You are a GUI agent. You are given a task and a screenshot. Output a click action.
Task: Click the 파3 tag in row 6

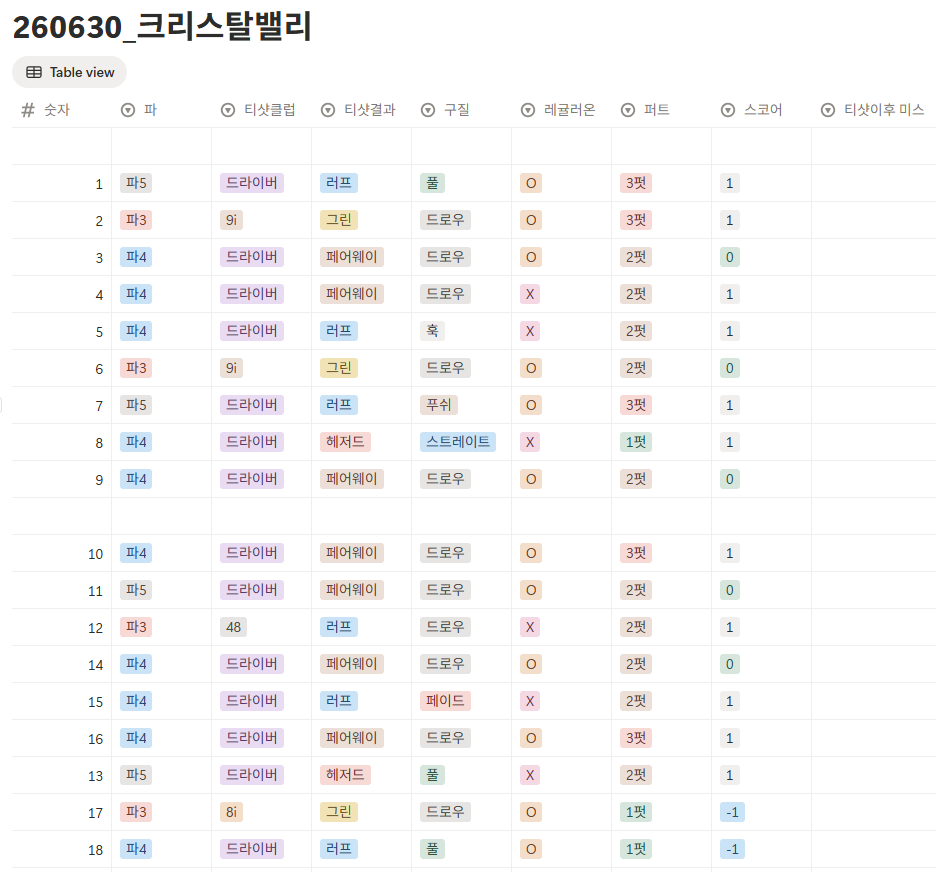(136, 368)
